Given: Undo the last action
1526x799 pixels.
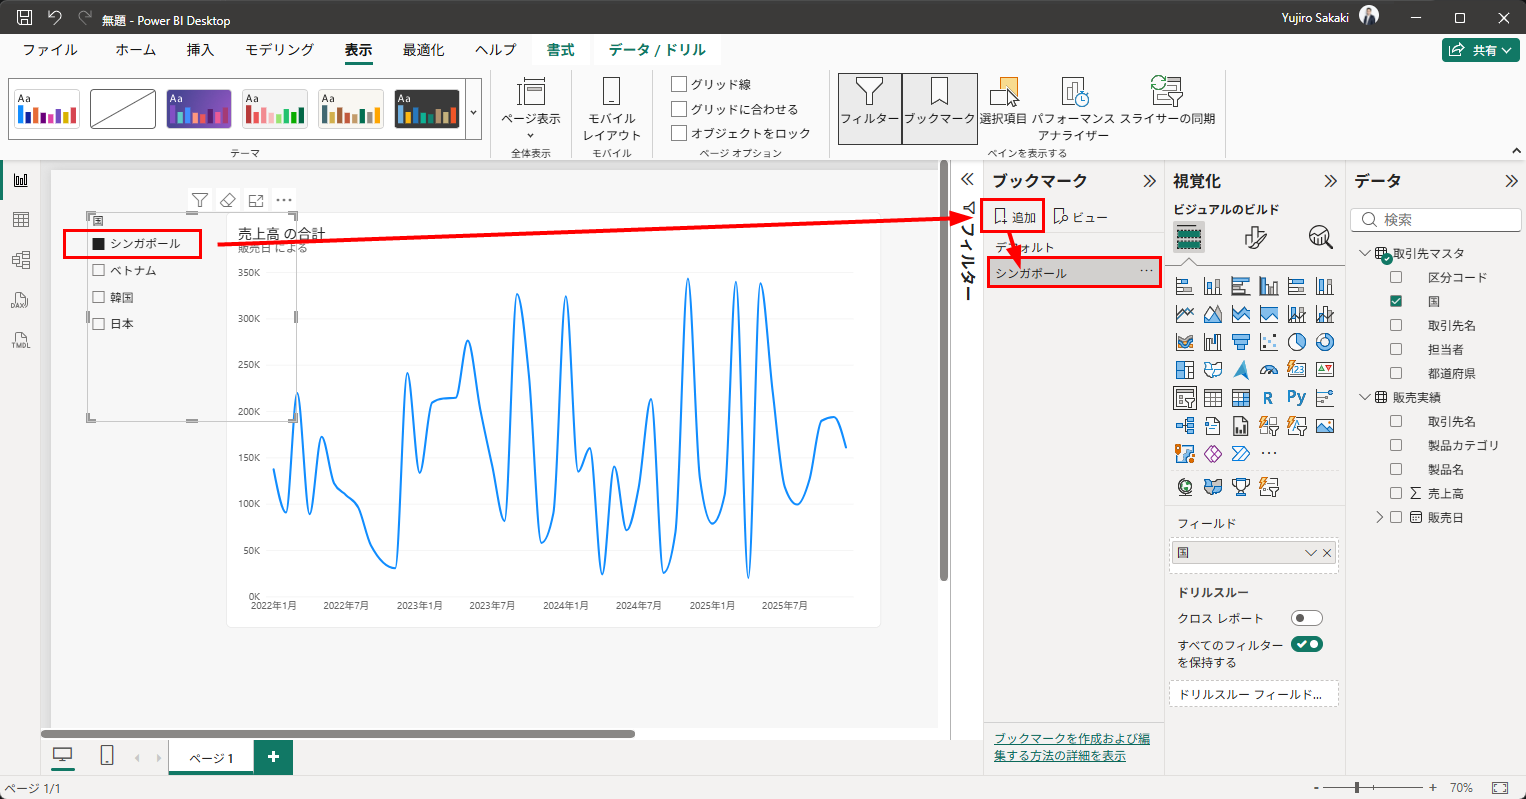Looking at the screenshot, I should 55,18.
